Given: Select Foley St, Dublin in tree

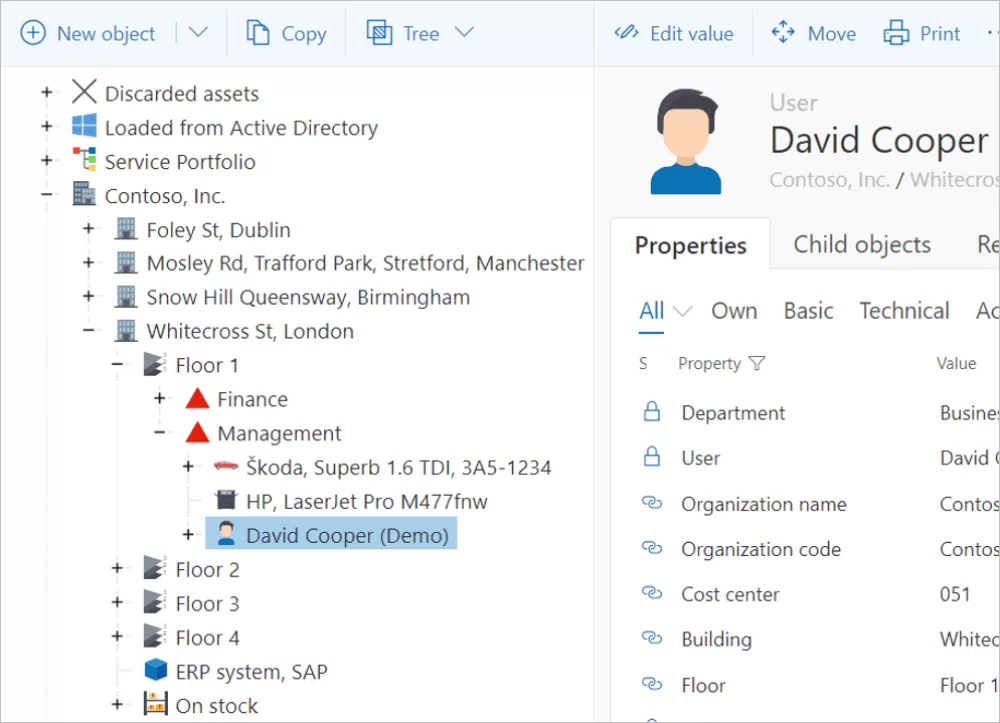Looking at the screenshot, I should coord(218,229).
